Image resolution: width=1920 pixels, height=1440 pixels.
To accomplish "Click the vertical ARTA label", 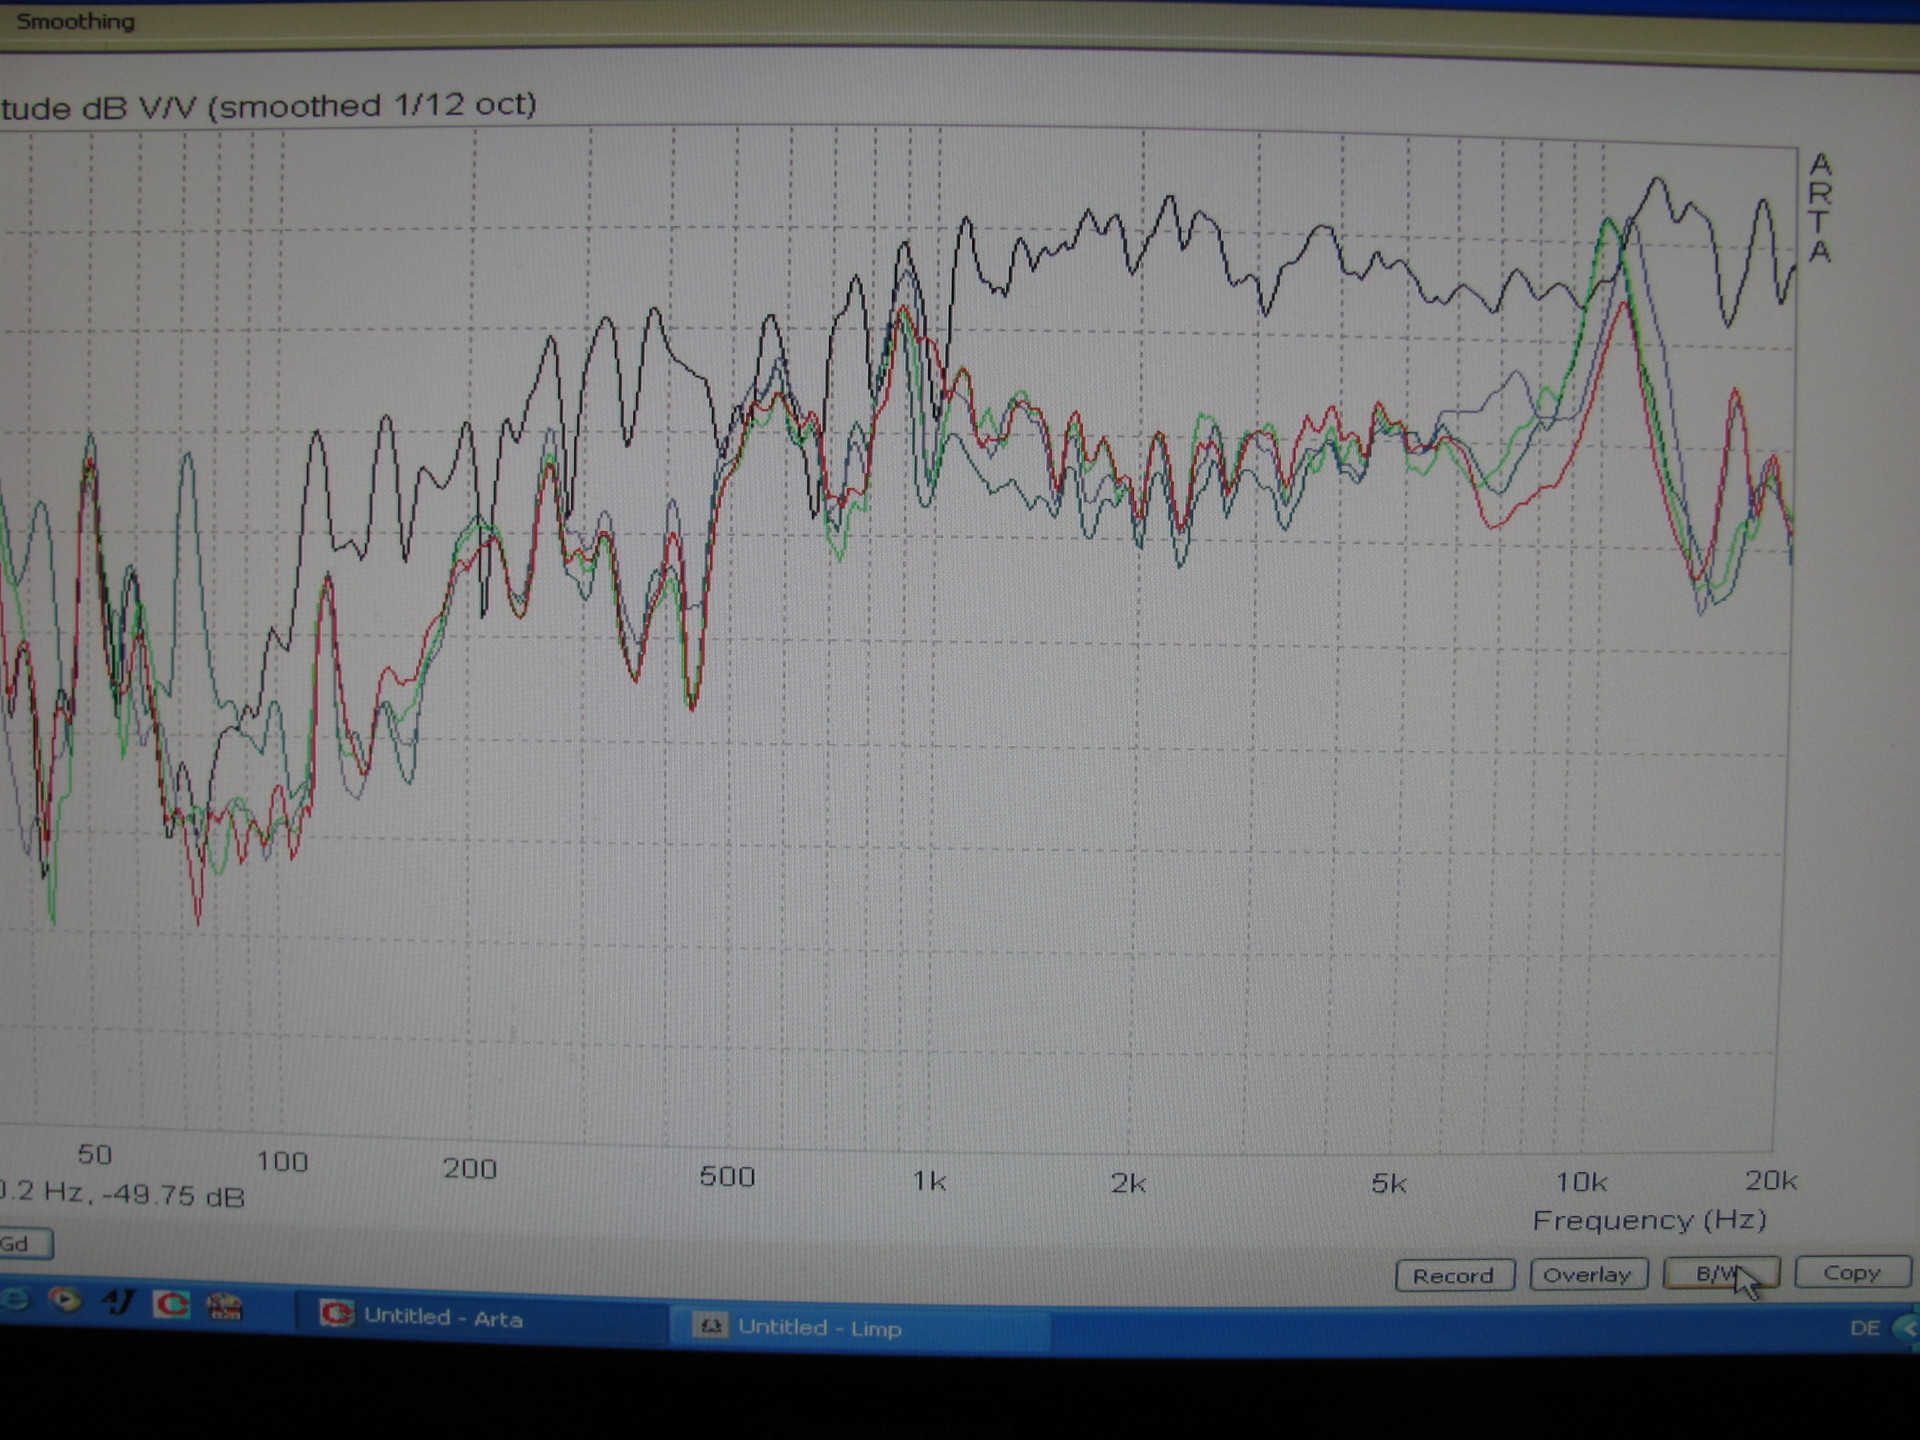I will 1820,207.
